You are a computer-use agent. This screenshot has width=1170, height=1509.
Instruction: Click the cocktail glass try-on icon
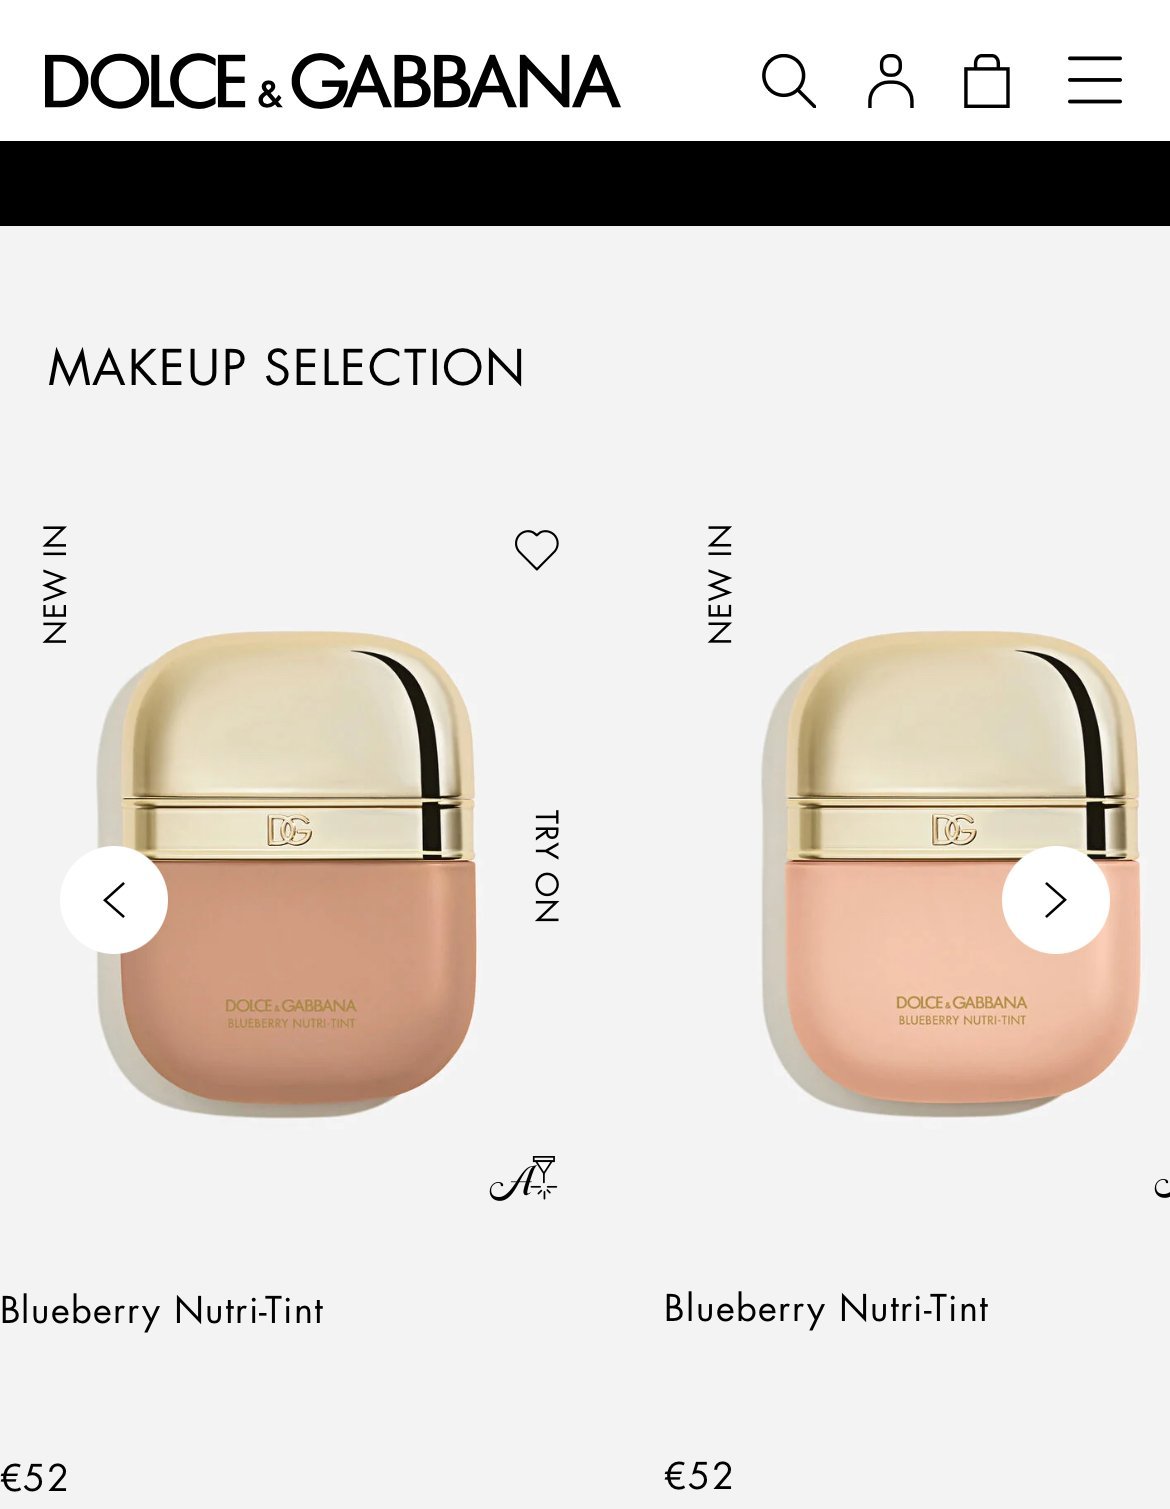pyautogui.click(x=523, y=1179)
